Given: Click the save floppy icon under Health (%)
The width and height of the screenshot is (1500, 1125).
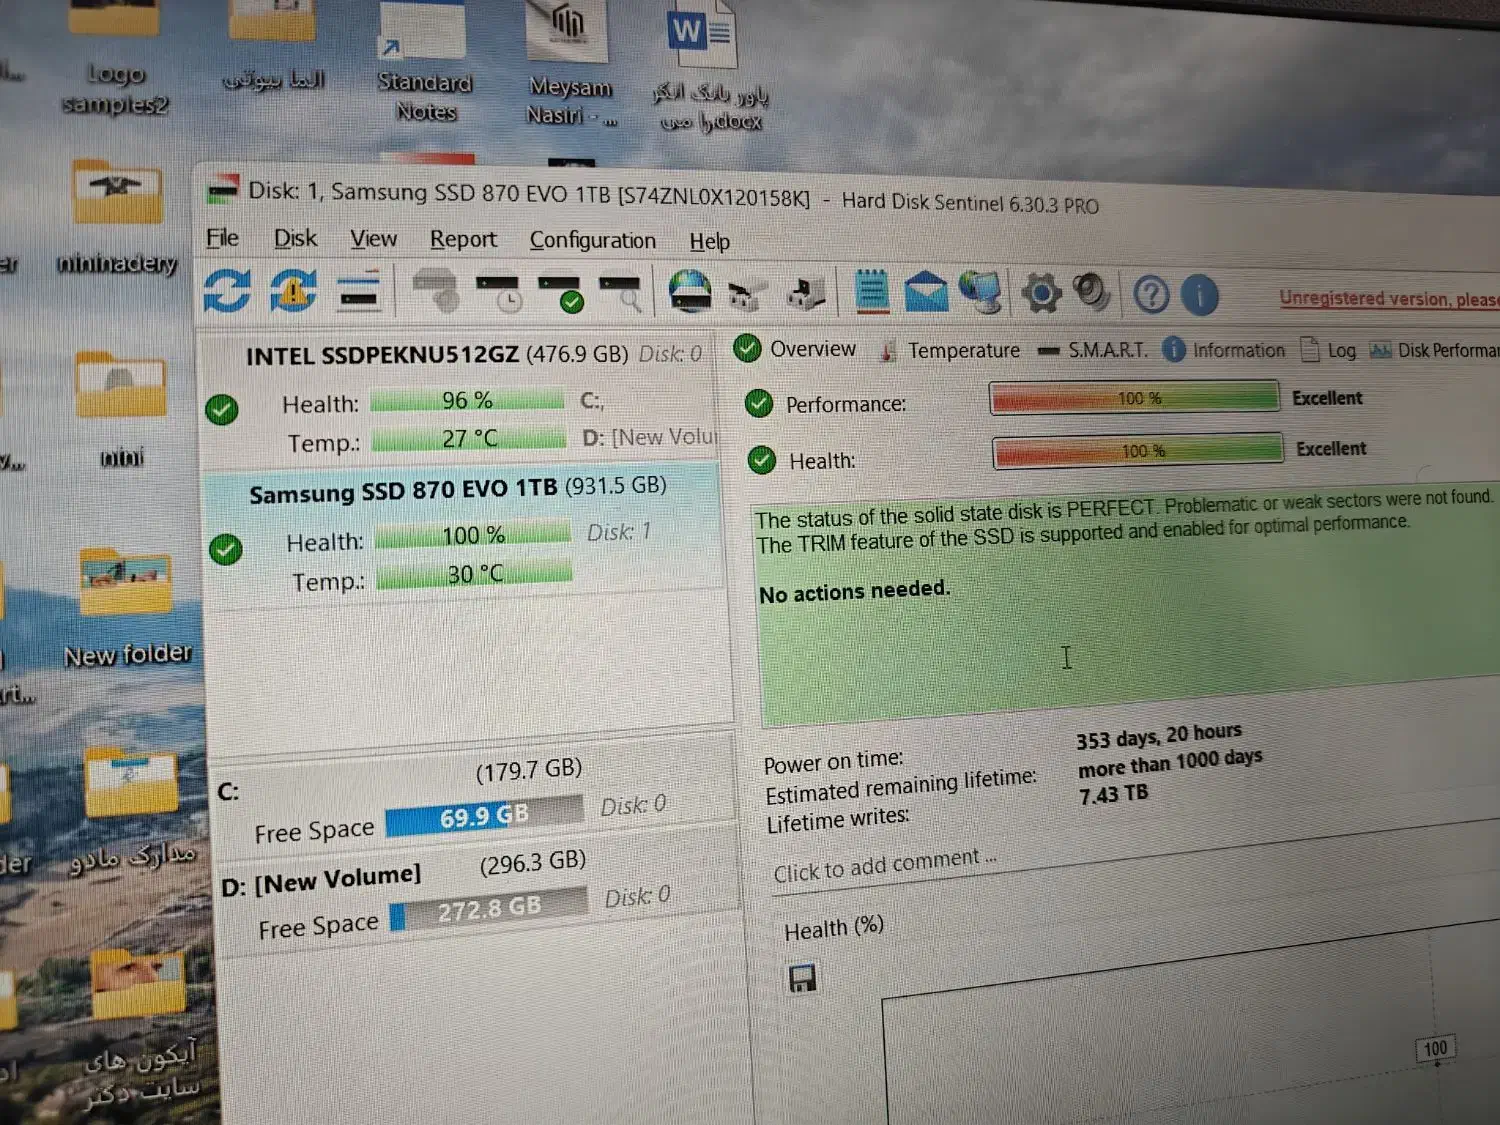Looking at the screenshot, I should click(802, 979).
